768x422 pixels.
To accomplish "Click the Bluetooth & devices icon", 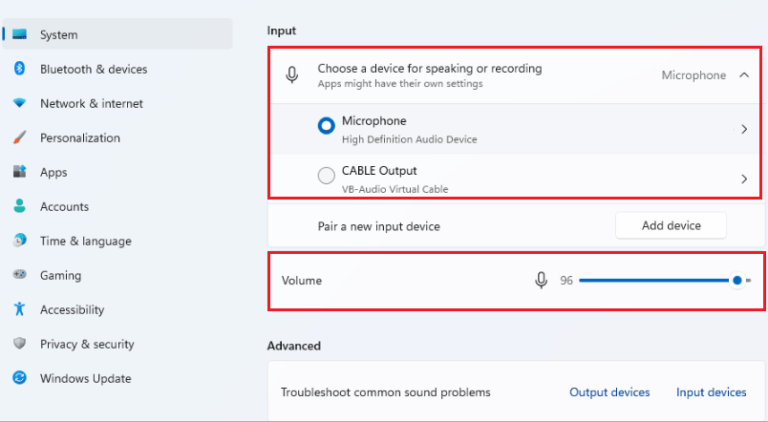I will coord(19,69).
